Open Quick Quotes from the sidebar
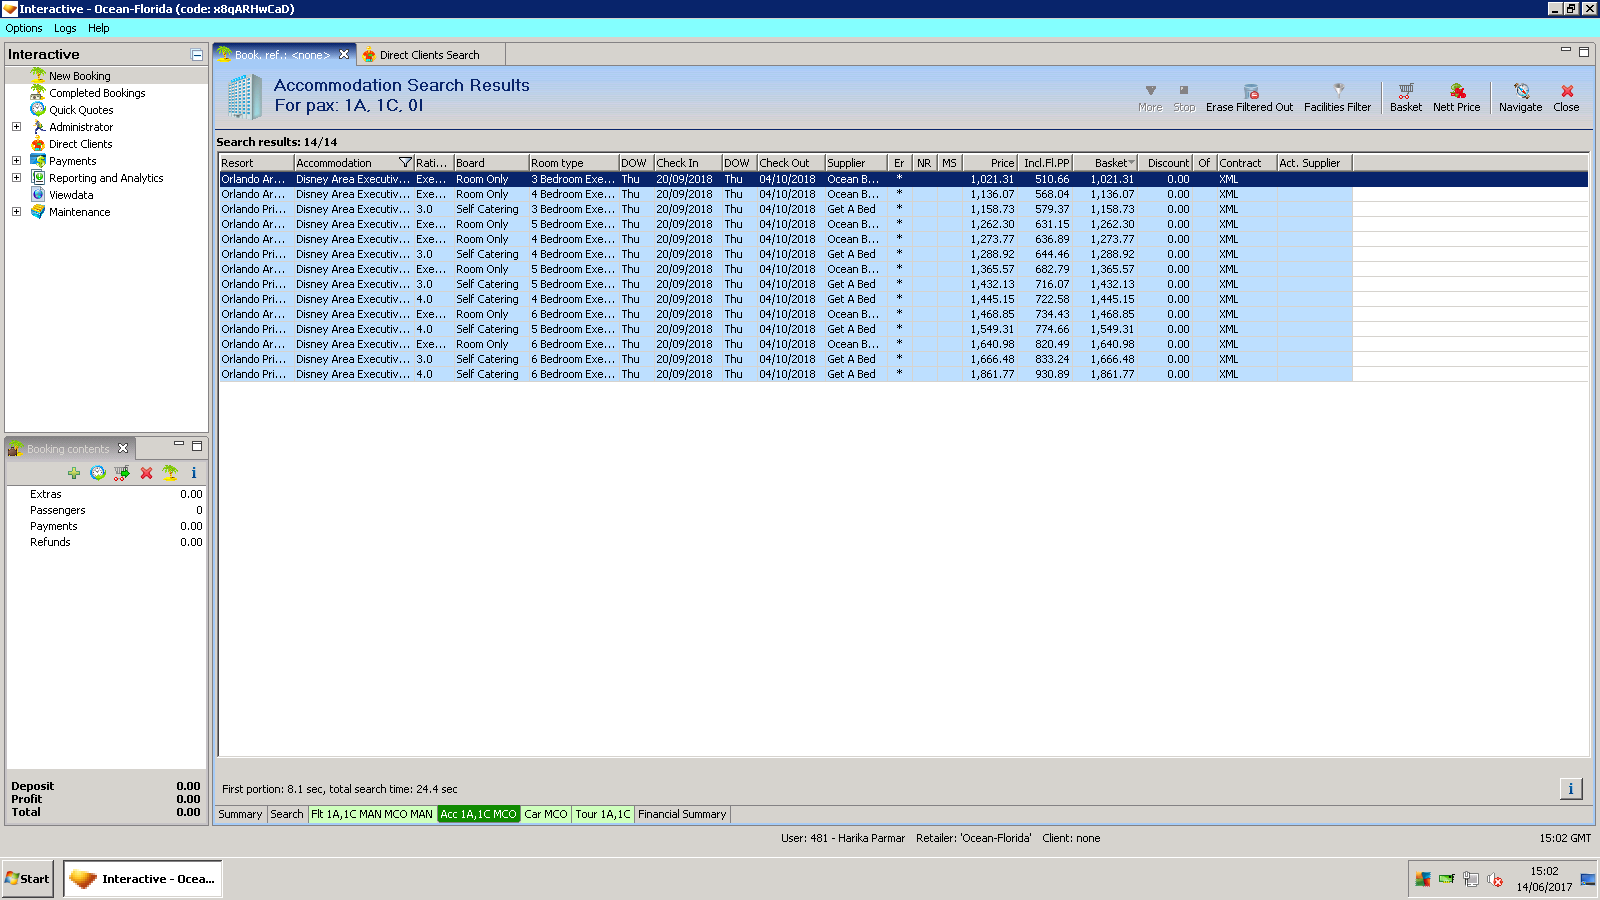The image size is (1600, 900). pyautogui.click(x=81, y=110)
